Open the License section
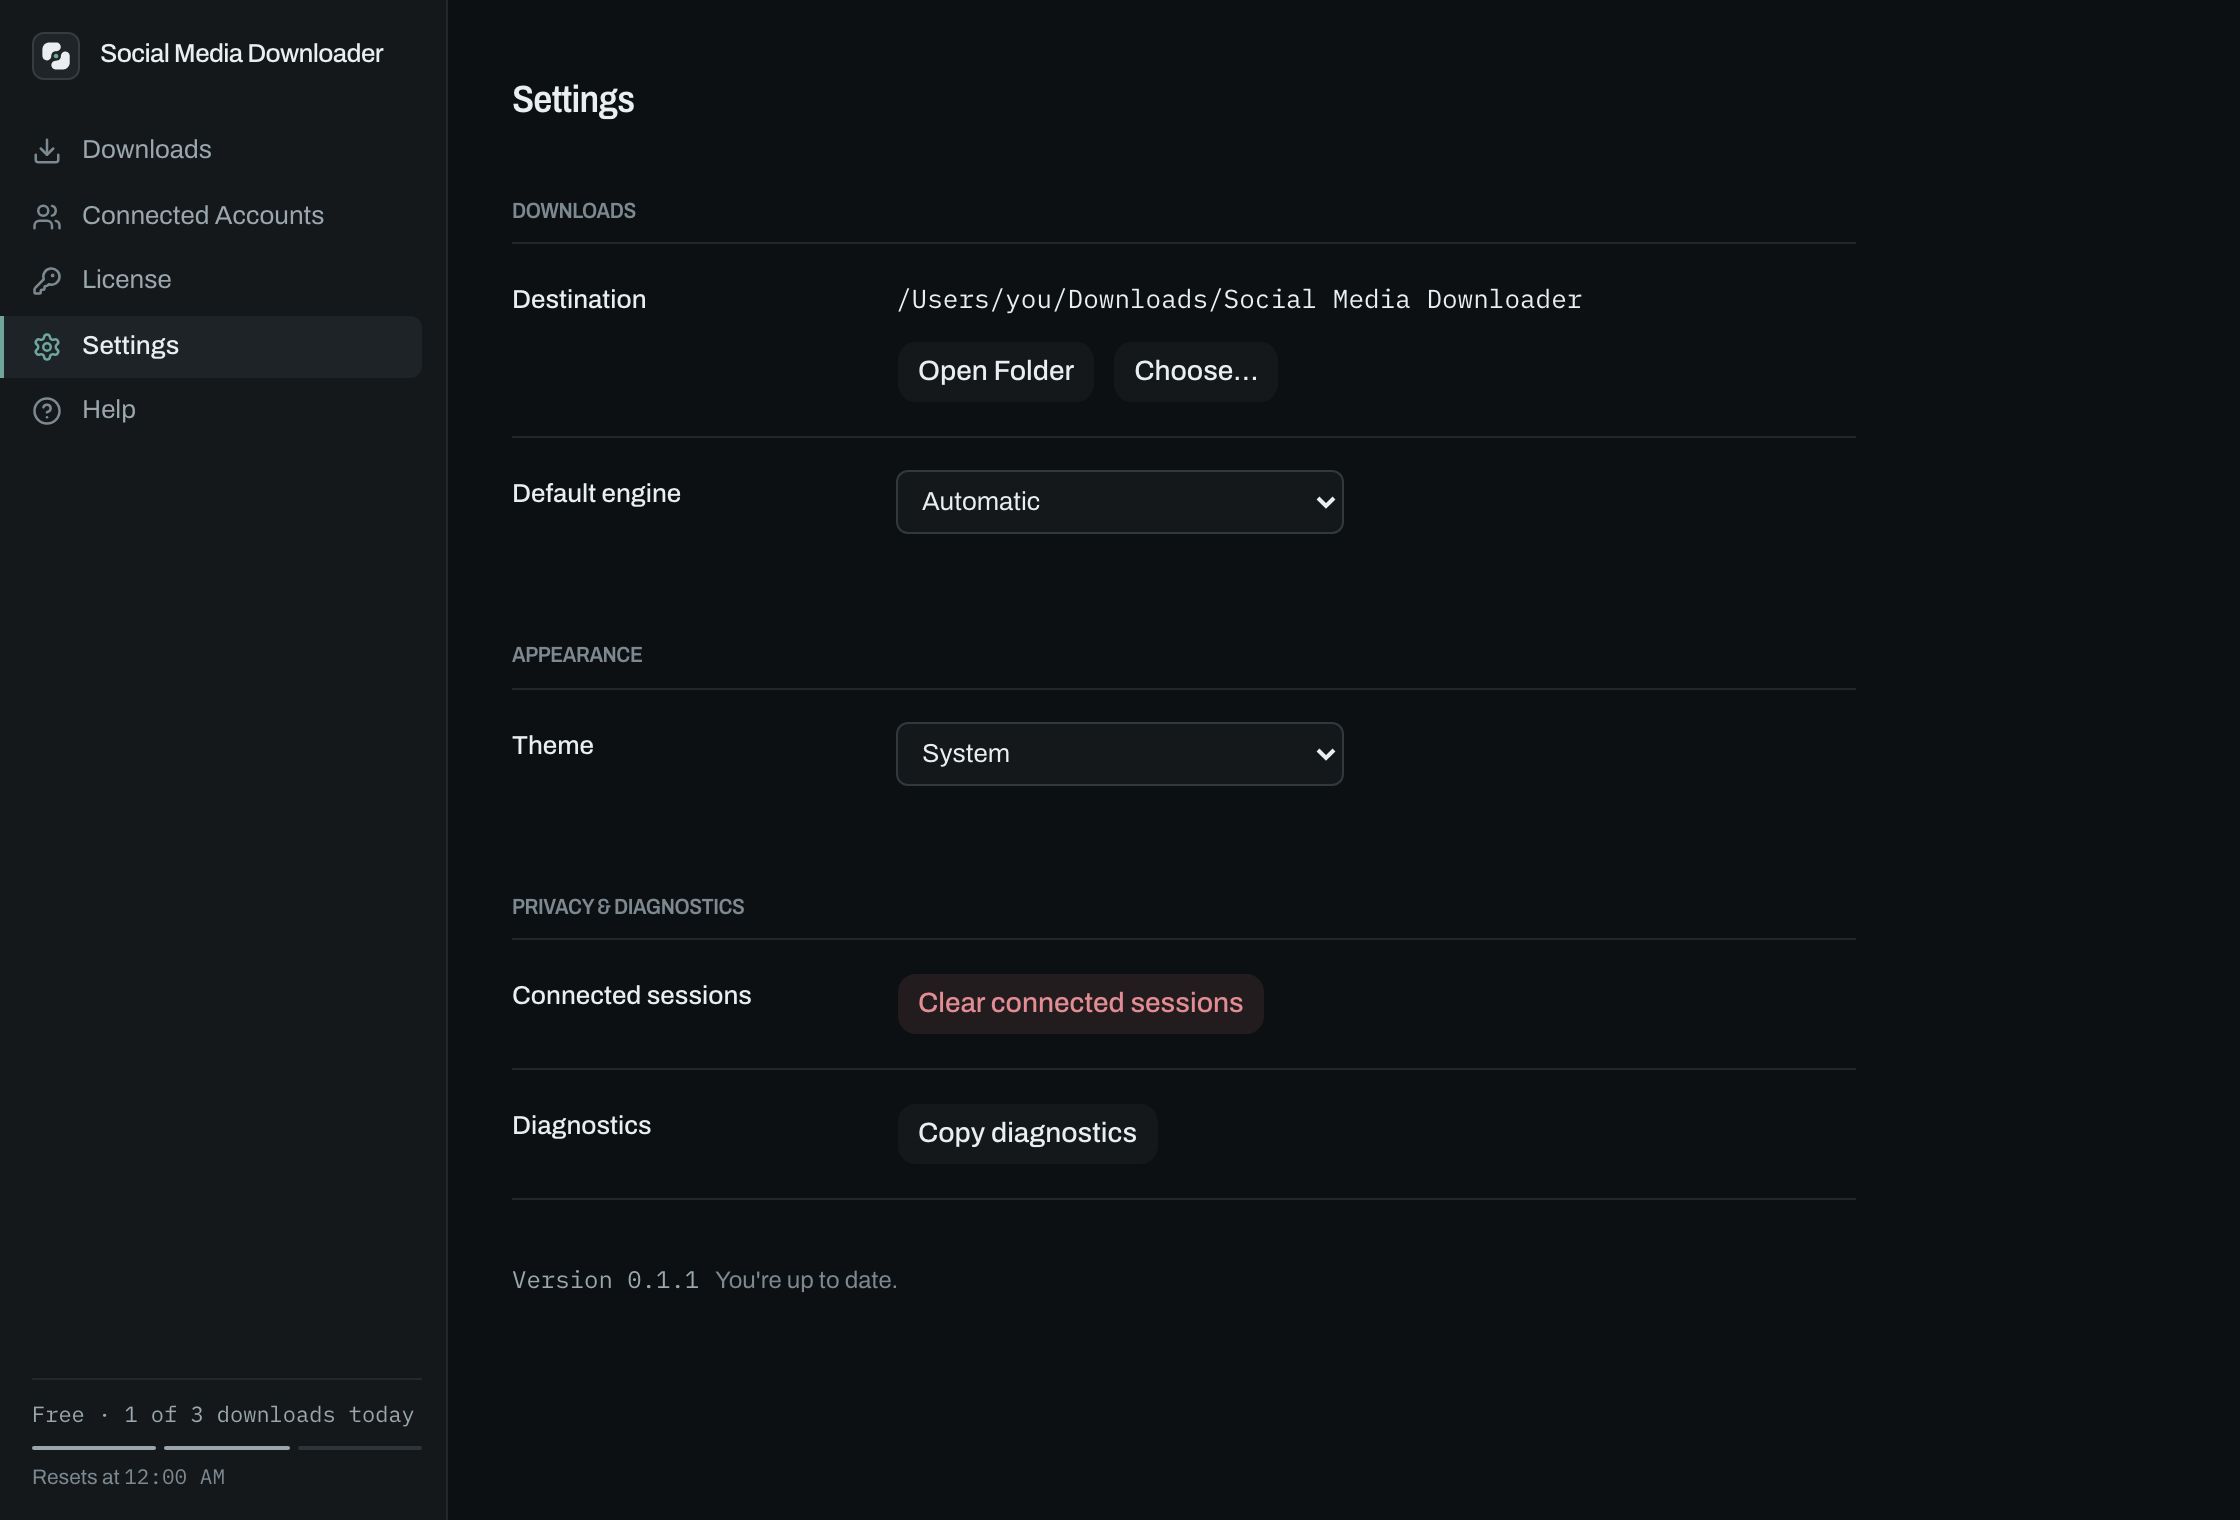This screenshot has width=2240, height=1520. tap(212, 280)
